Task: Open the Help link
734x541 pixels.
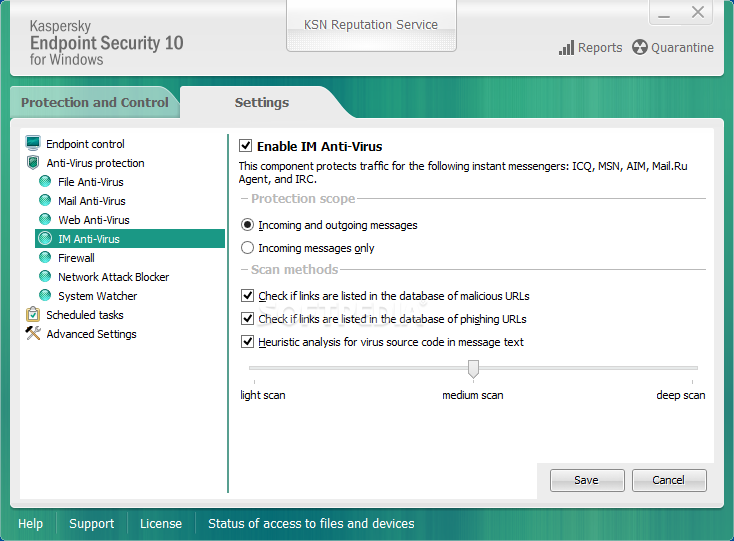Action: 30,523
